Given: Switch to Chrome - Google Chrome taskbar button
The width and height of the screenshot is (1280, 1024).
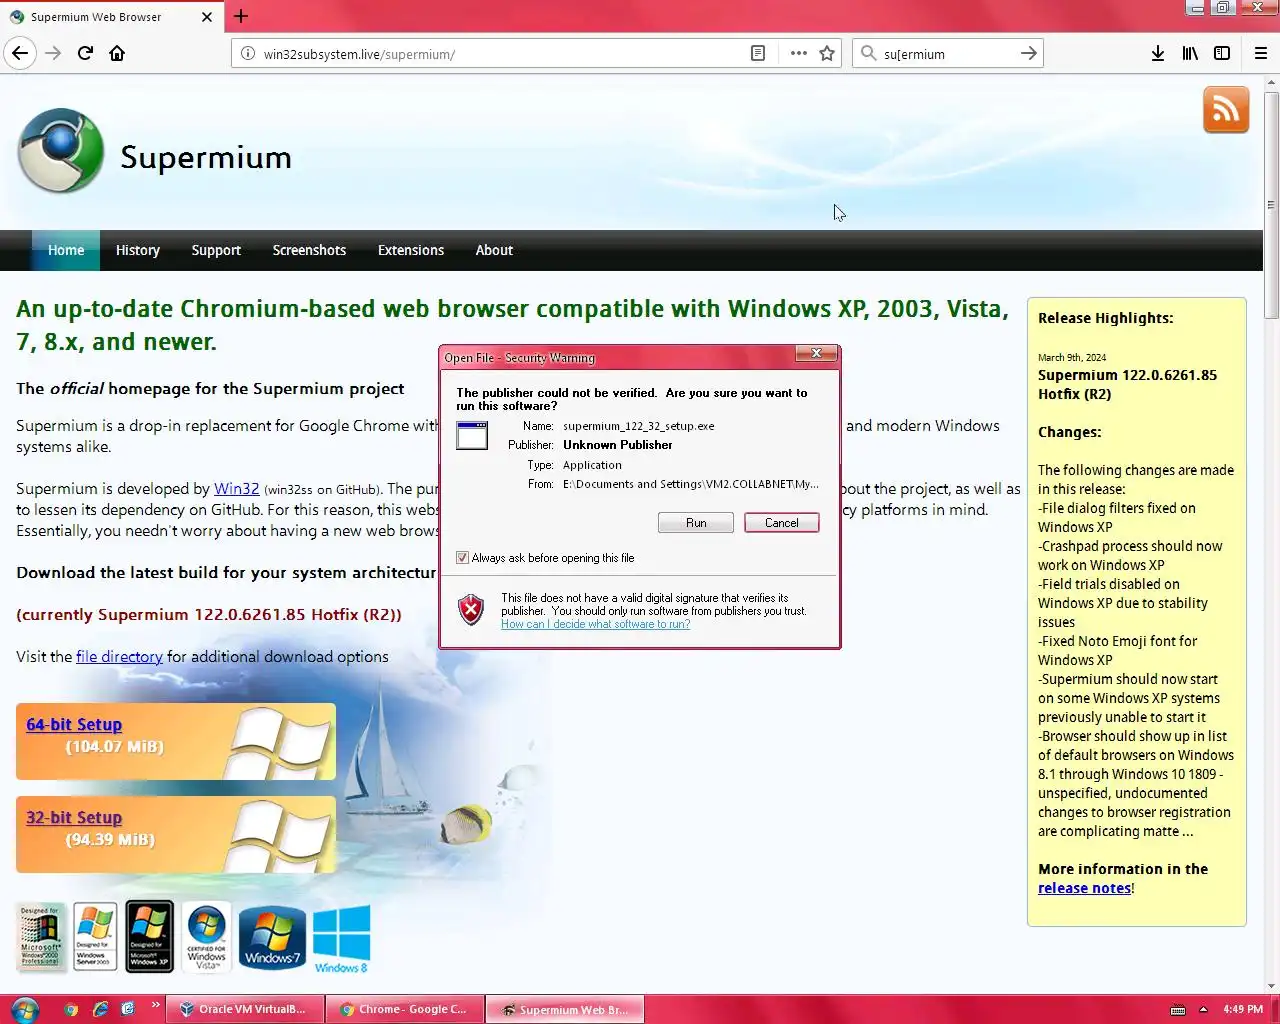Looking at the screenshot, I should (x=404, y=1009).
